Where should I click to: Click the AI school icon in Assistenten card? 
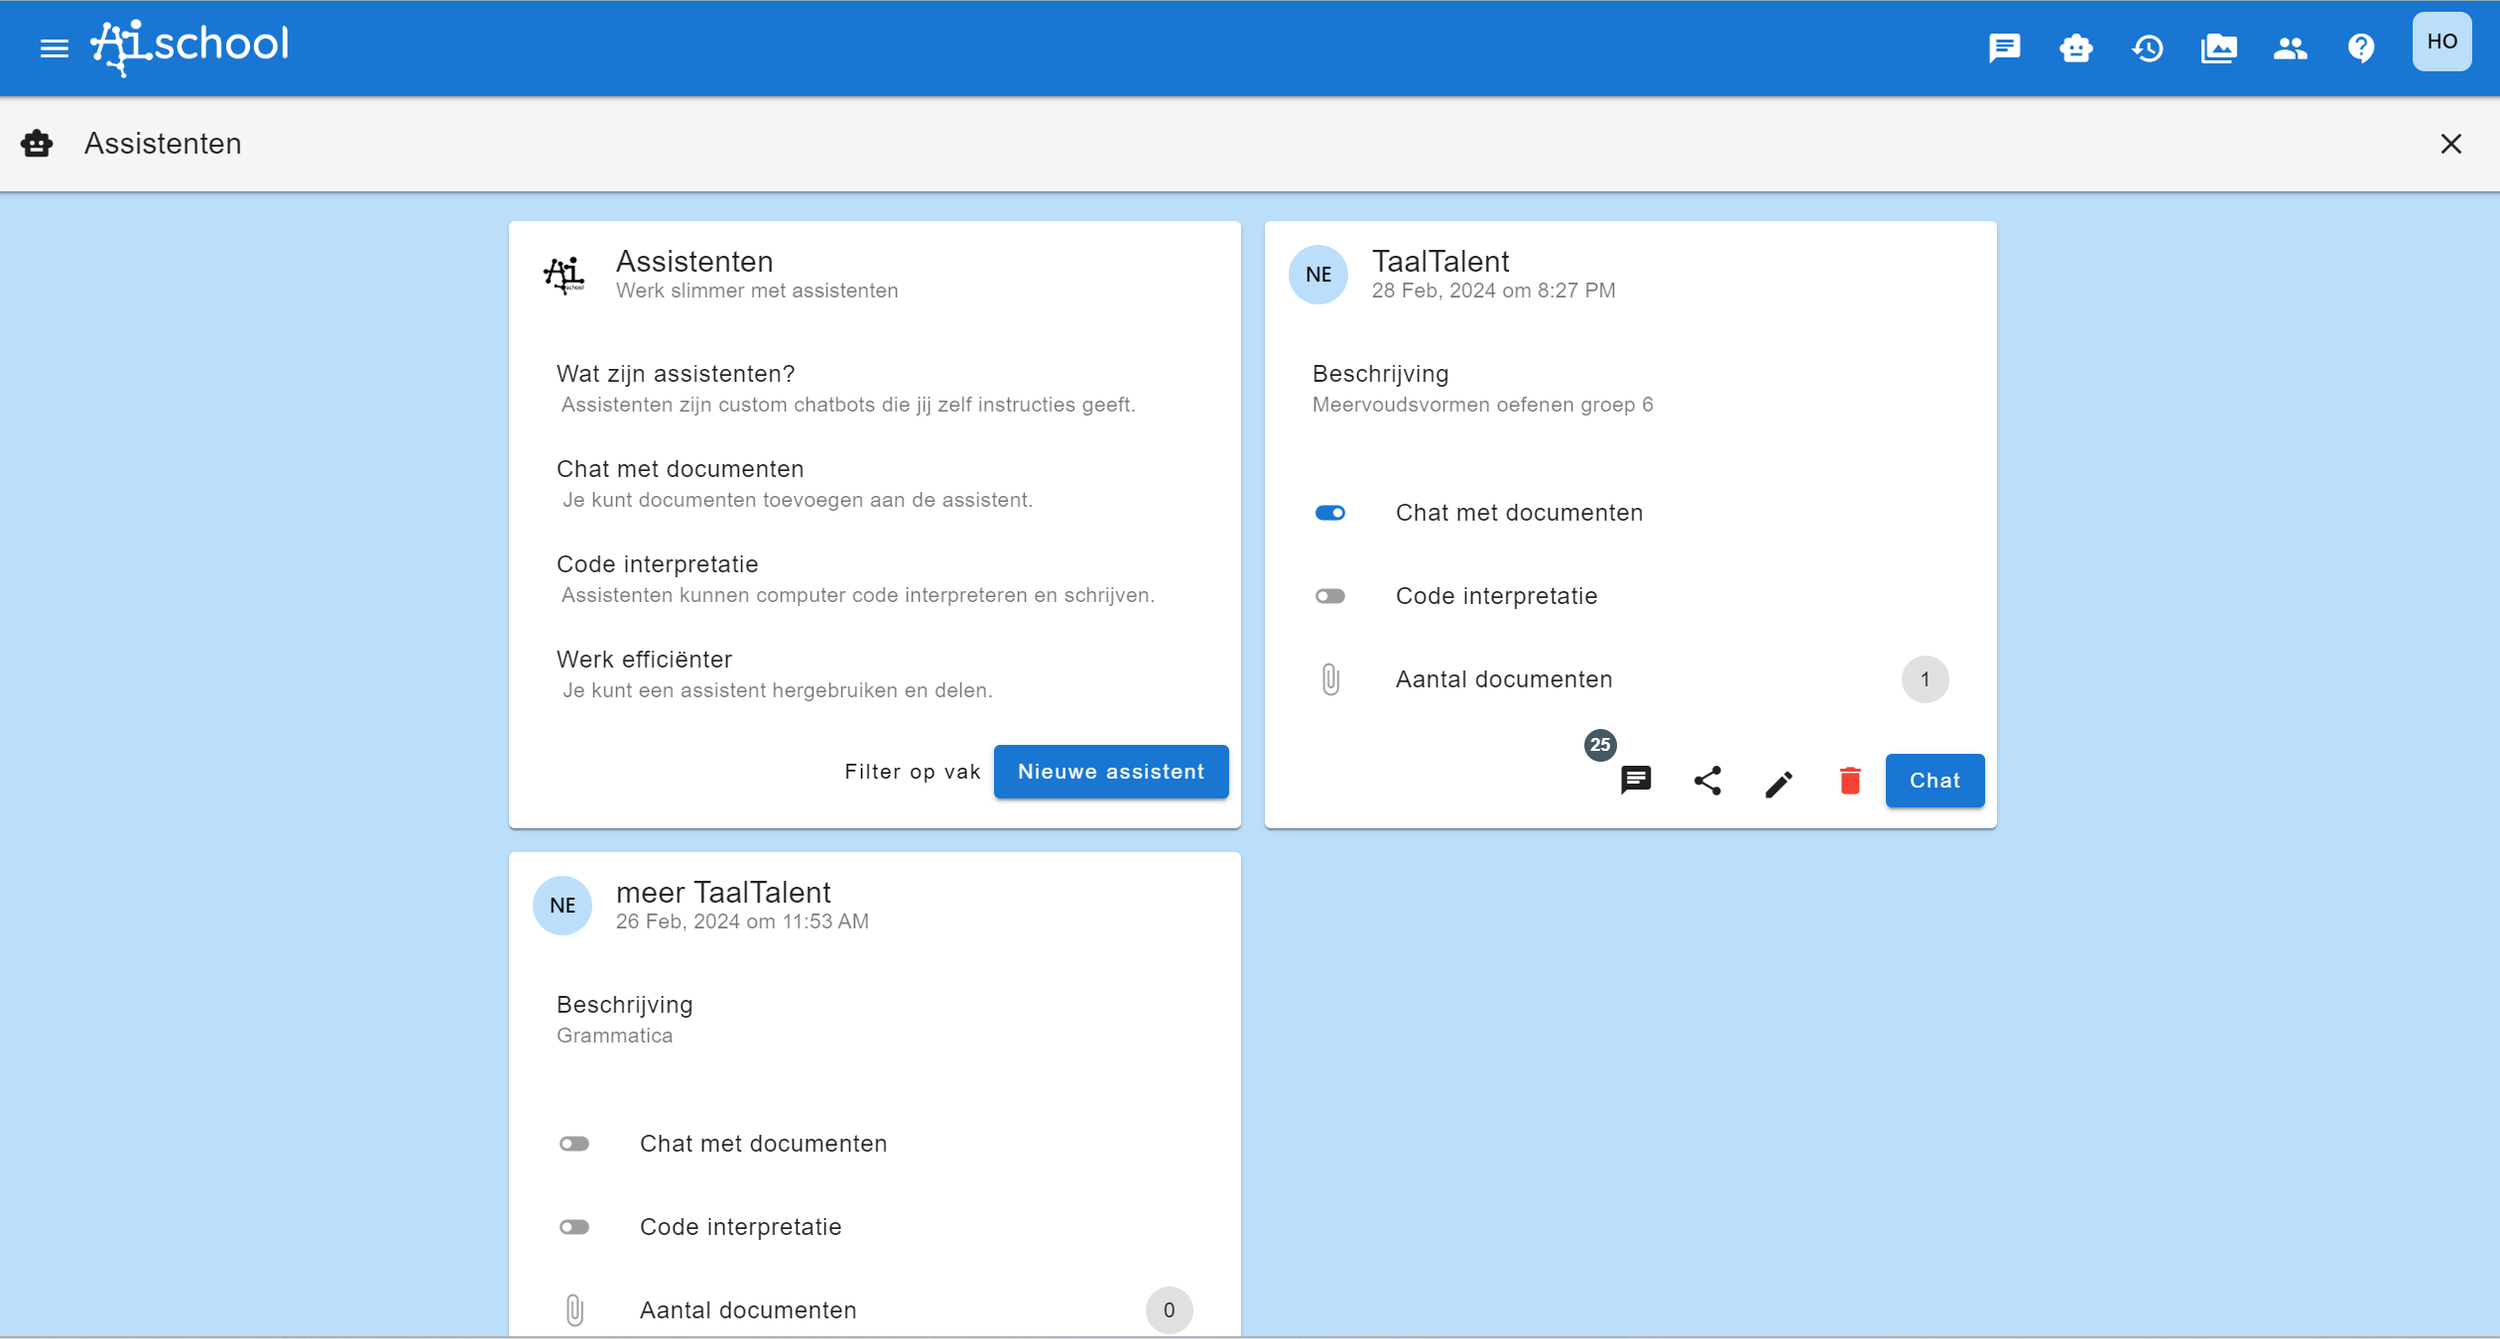tap(564, 274)
